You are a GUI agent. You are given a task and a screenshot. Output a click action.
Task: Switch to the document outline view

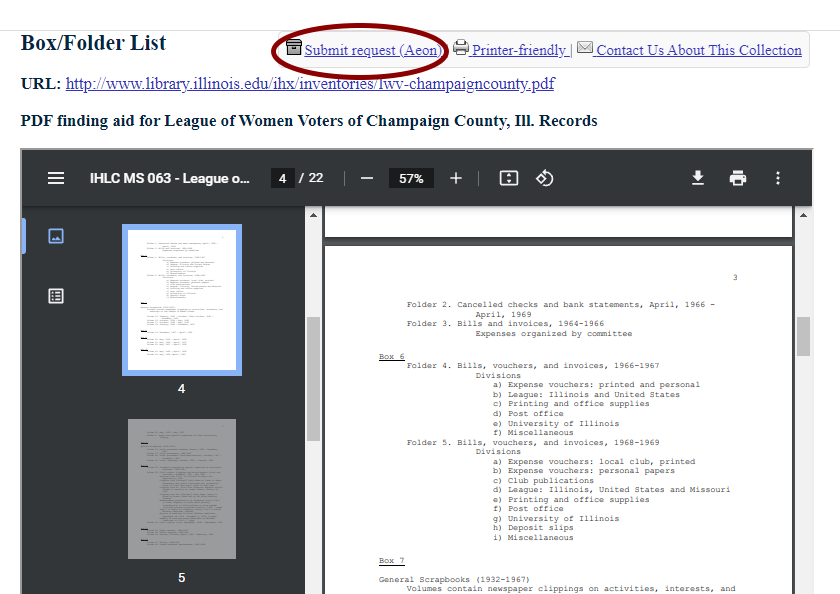(56, 295)
